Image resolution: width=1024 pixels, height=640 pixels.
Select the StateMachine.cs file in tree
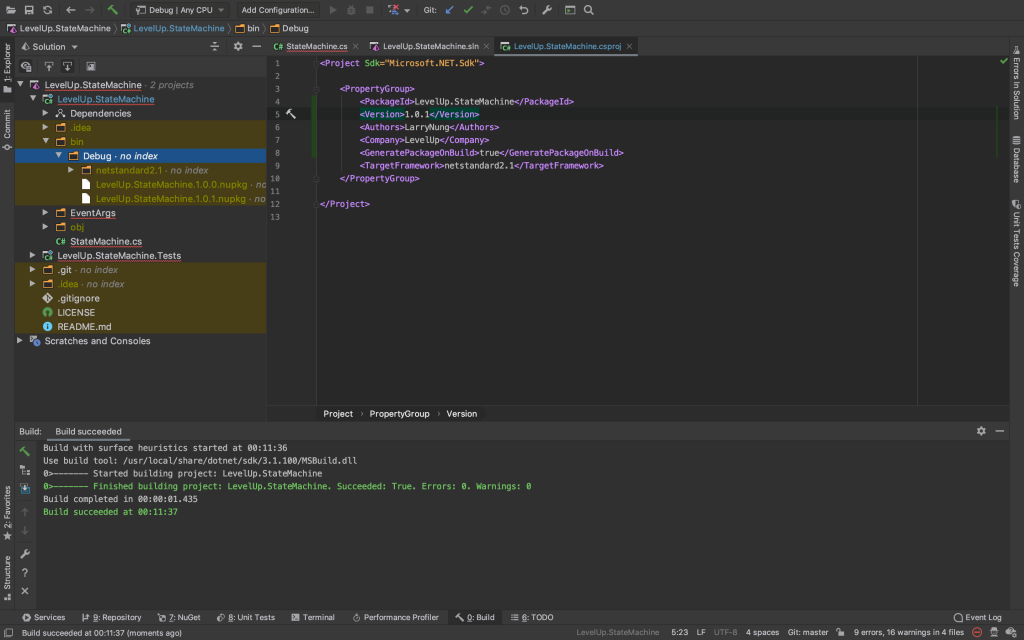(x=106, y=241)
